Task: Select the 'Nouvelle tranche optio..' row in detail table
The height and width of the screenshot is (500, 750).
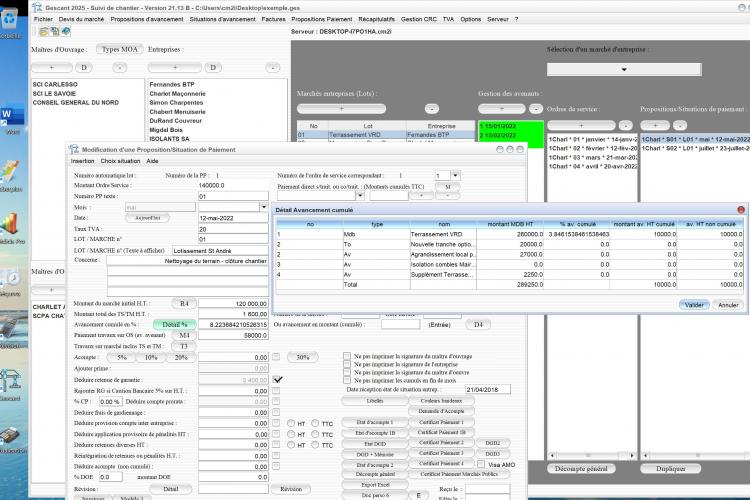Action: (x=510, y=244)
